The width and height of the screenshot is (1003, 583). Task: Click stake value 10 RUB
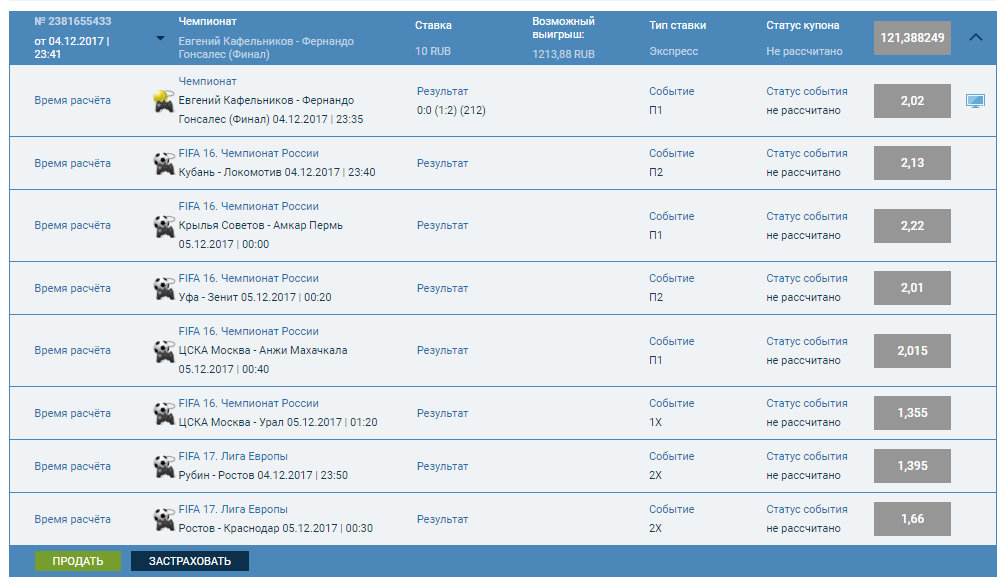433,51
